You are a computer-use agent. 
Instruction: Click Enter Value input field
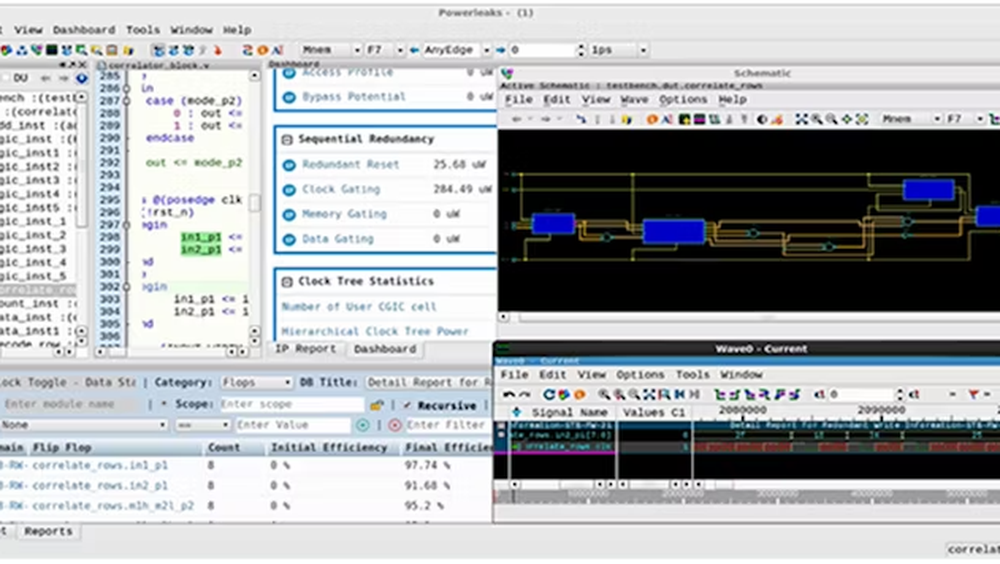[292, 425]
